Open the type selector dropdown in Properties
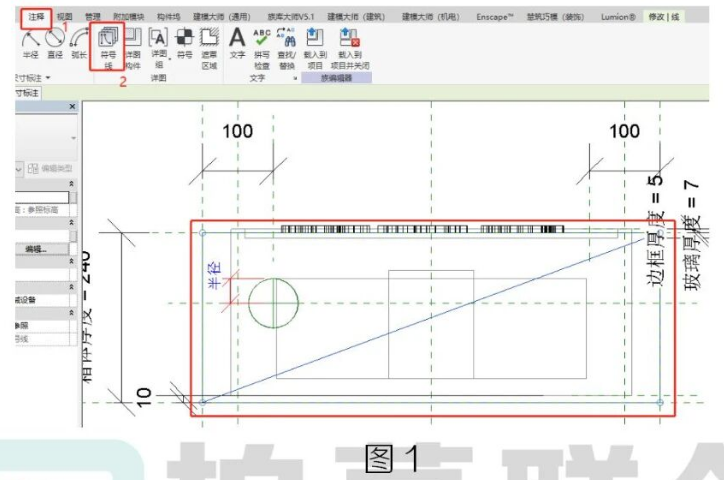The width and height of the screenshot is (724, 480). tap(73, 138)
